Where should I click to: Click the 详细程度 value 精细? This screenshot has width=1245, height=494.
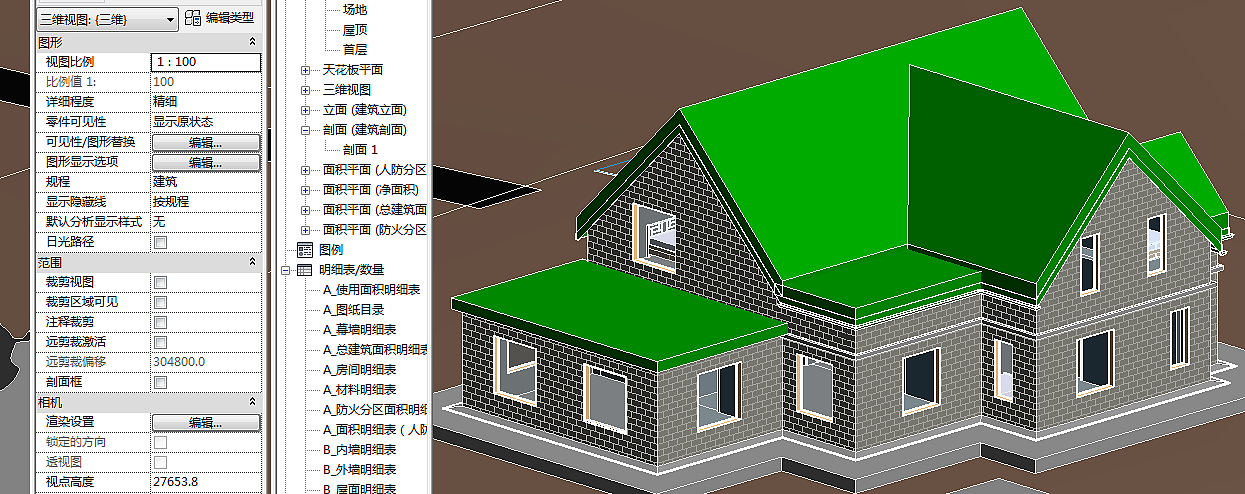coord(165,102)
